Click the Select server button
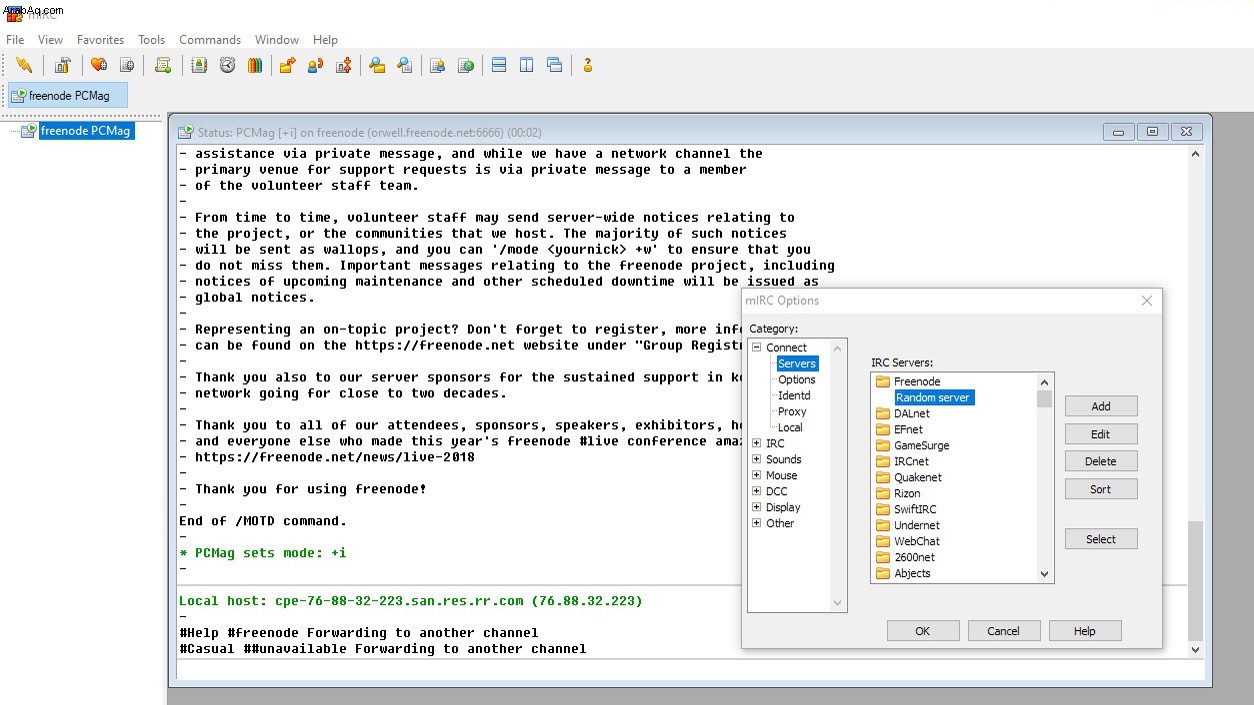 click(1101, 539)
